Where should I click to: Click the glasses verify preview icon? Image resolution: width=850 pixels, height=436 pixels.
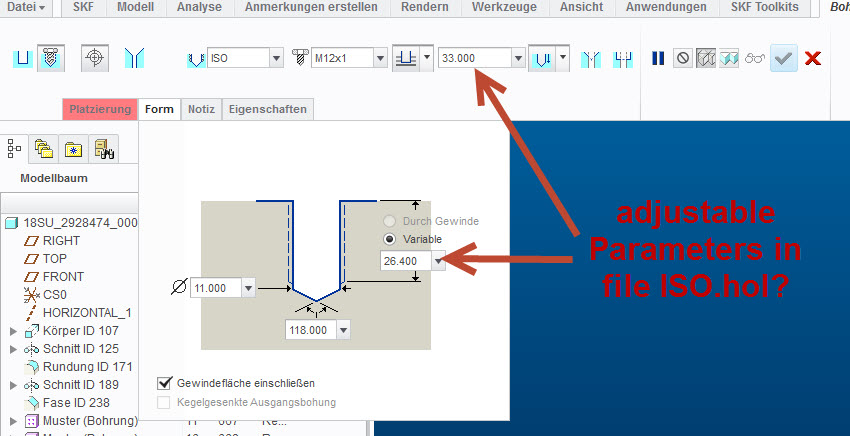755,58
